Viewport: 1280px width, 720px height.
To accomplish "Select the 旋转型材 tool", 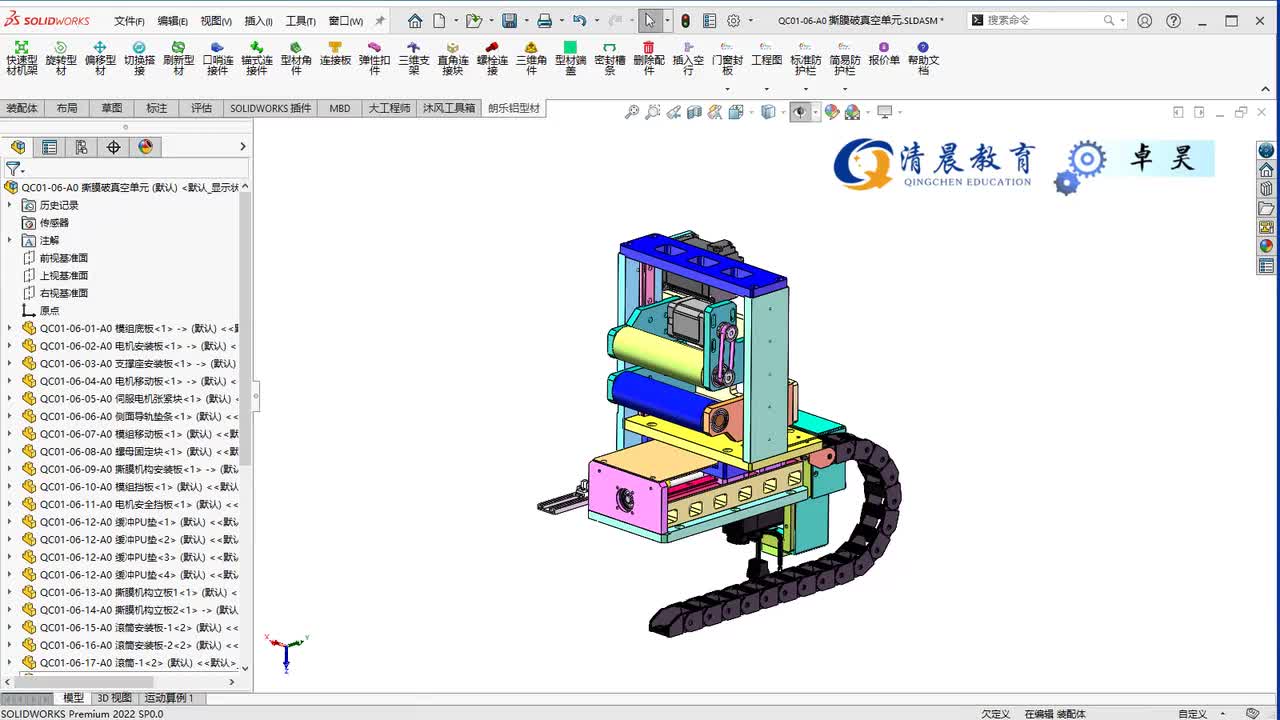I will [x=61, y=59].
